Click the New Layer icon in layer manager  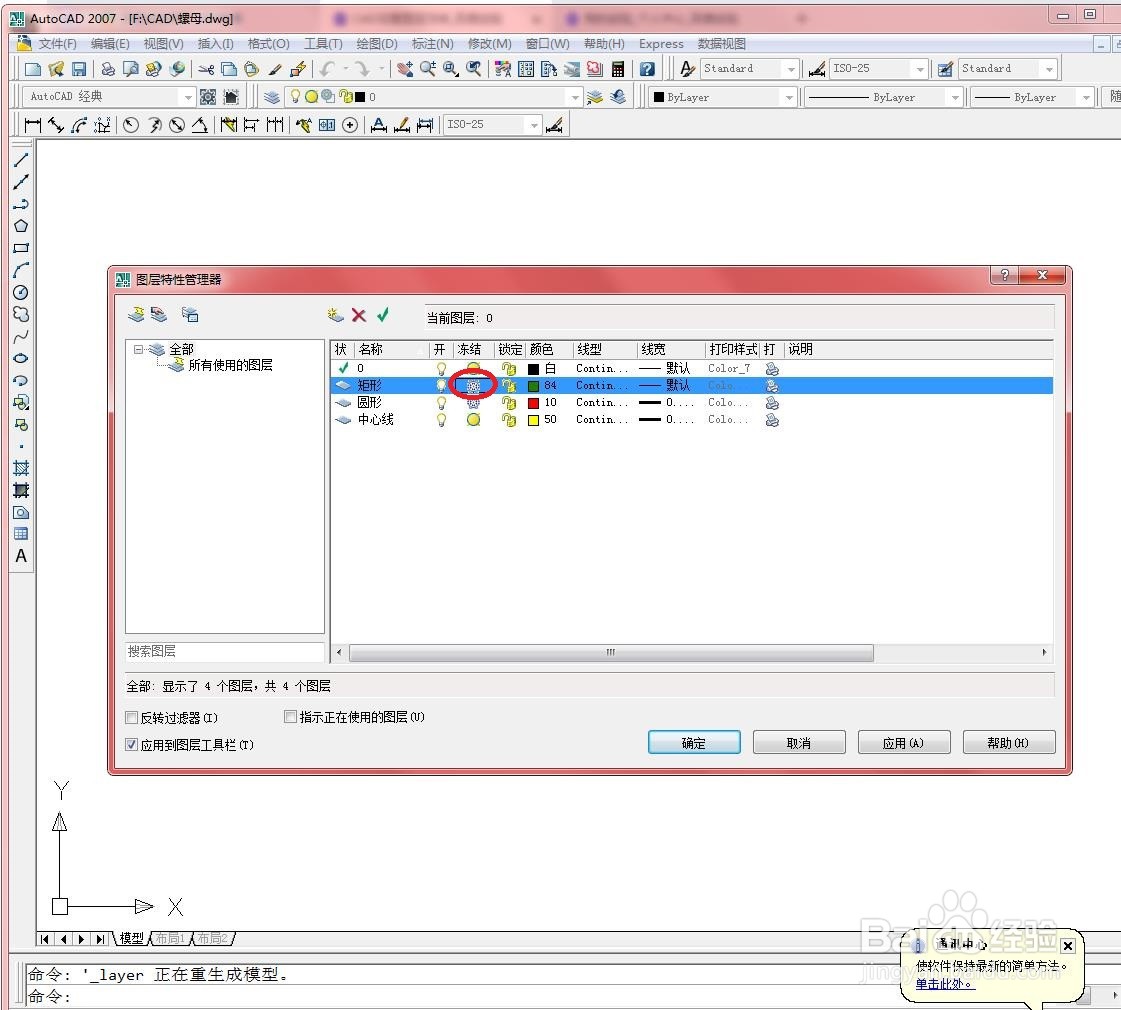[x=335, y=315]
